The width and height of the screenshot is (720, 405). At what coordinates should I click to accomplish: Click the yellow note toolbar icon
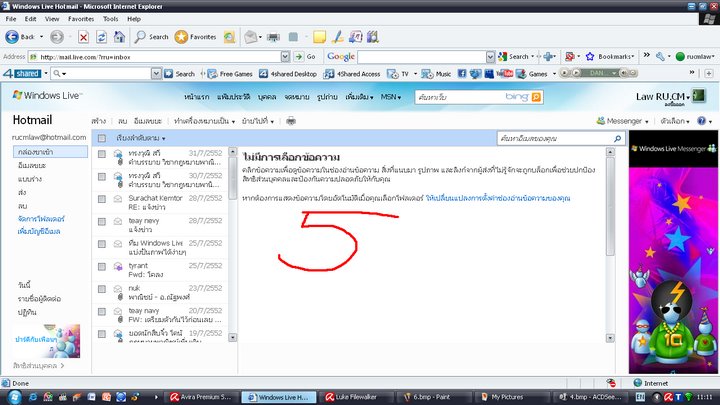point(319,37)
